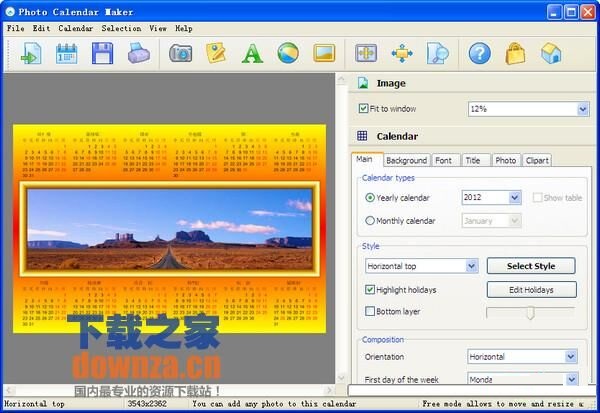Open the calendar settings toolbar icon

point(67,54)
